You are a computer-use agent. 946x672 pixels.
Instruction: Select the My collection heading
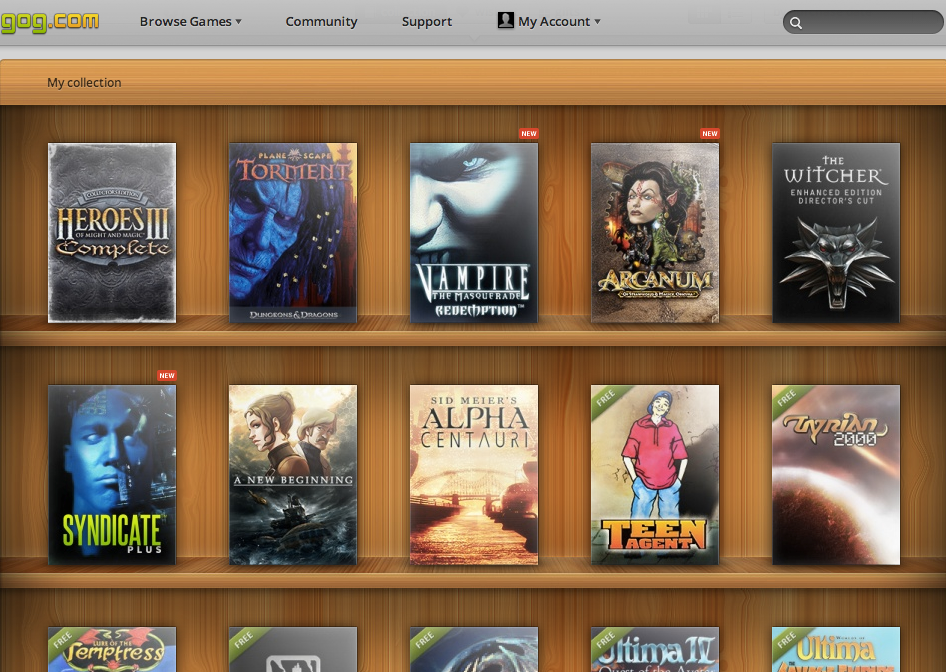(84, 83)
